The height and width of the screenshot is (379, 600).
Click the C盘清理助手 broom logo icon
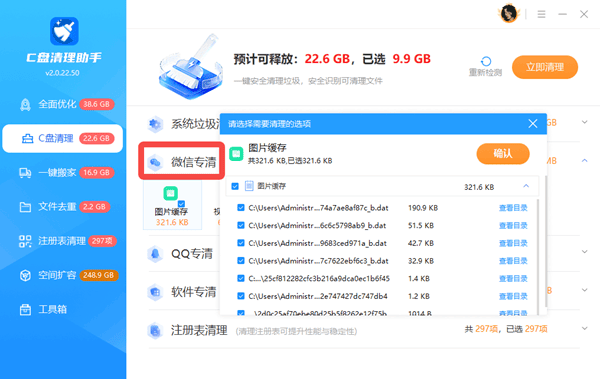64,31
